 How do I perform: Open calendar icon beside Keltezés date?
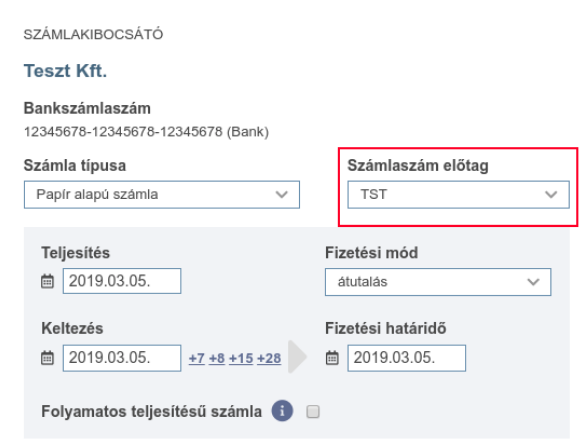pyautogui.click(x=47, y=358)
